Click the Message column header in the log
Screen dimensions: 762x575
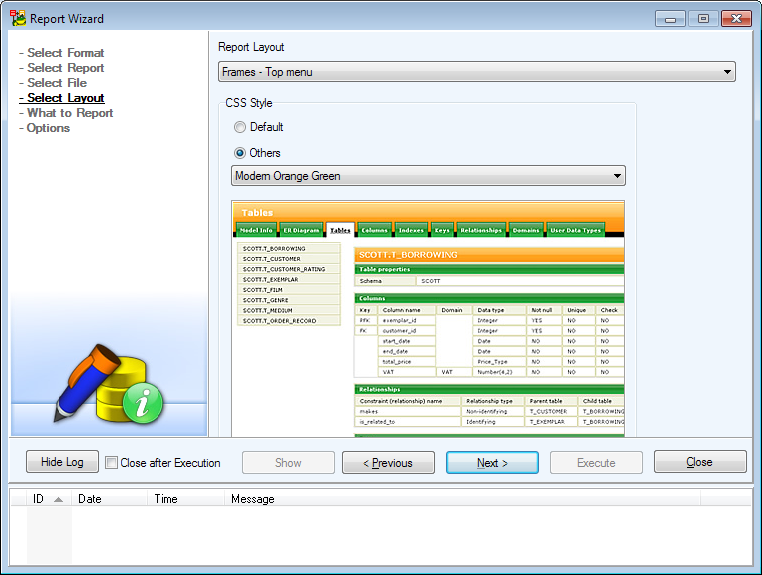pos(462,499)
